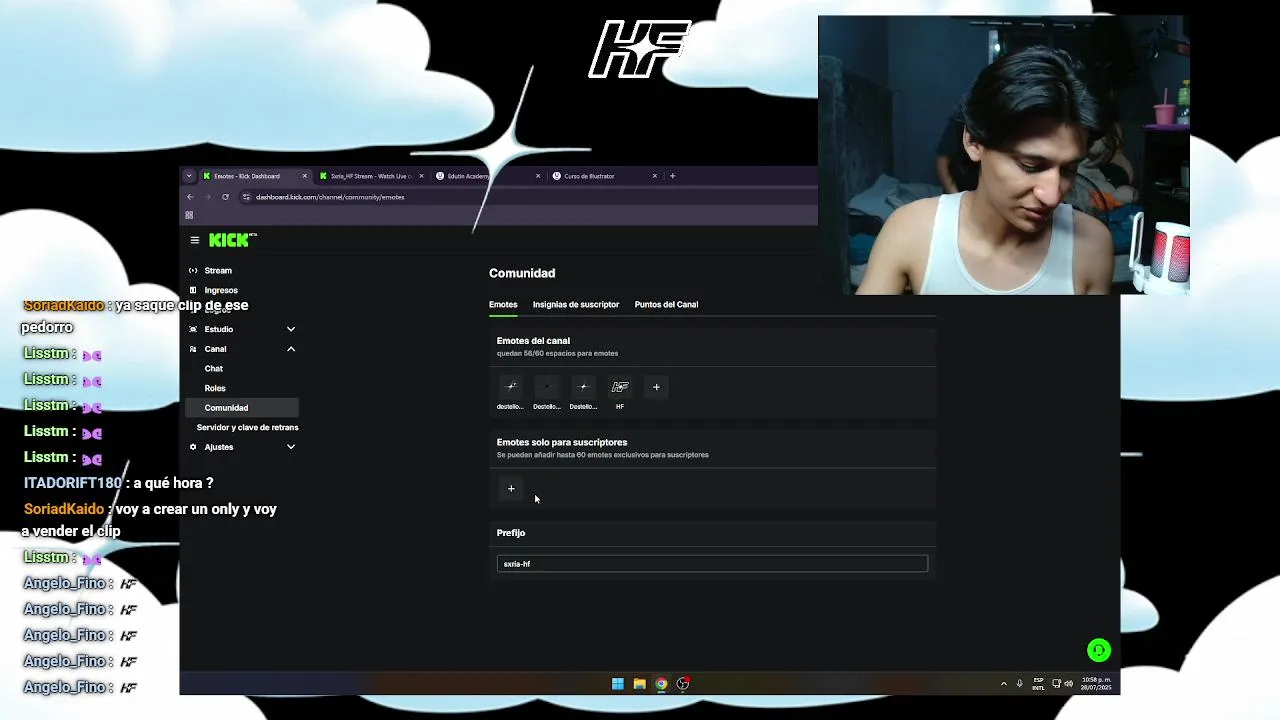Open a new browser tab
The height and width of the screenshot is (720, 1280).
click(x=672, y=176)
